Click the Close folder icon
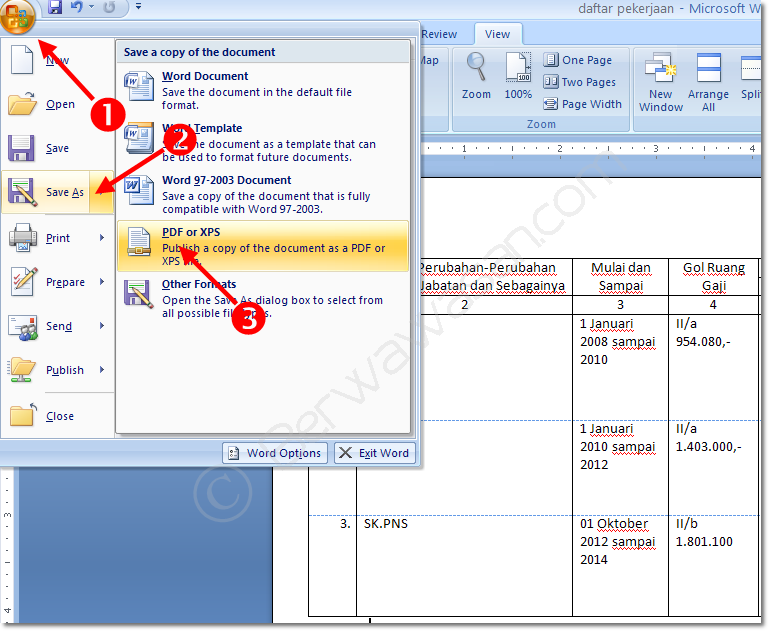Screen dimensions: 769x631 (23, 415)
